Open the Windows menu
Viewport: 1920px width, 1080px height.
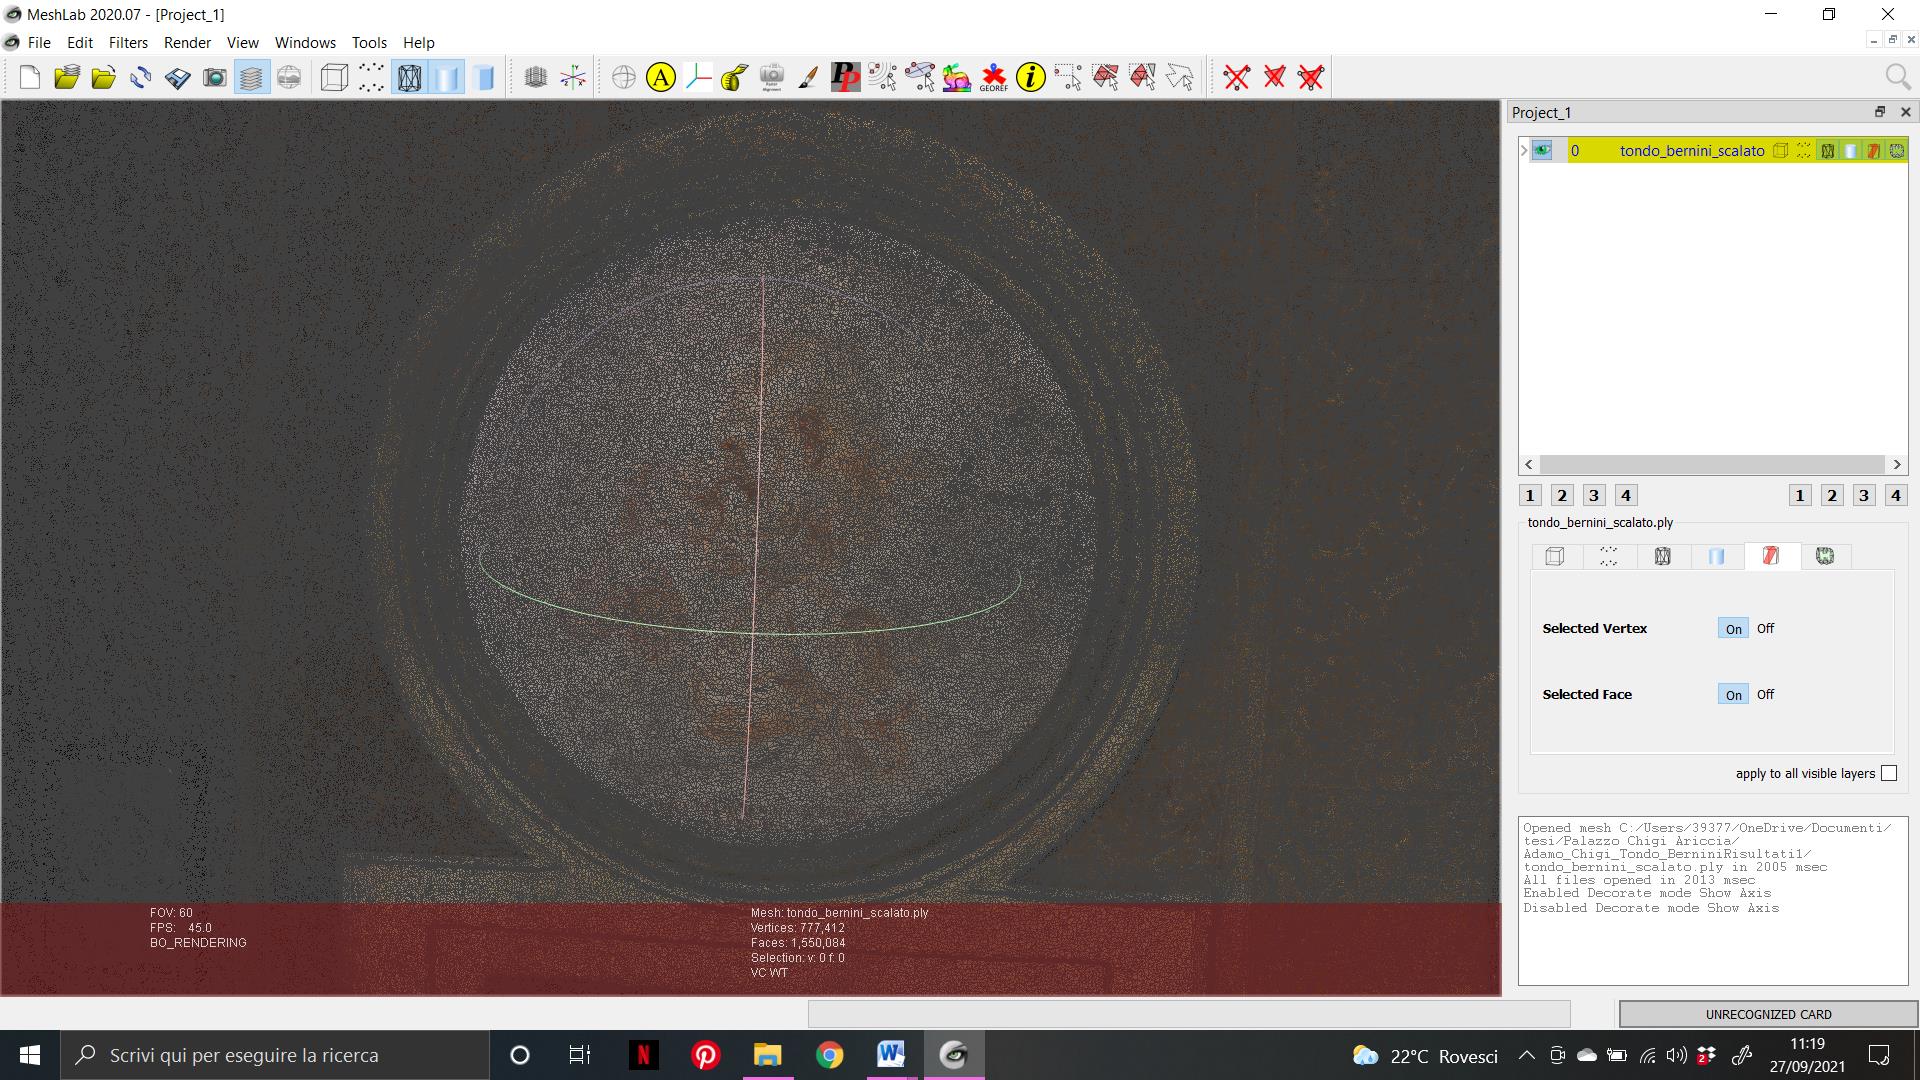pos(305,43)
